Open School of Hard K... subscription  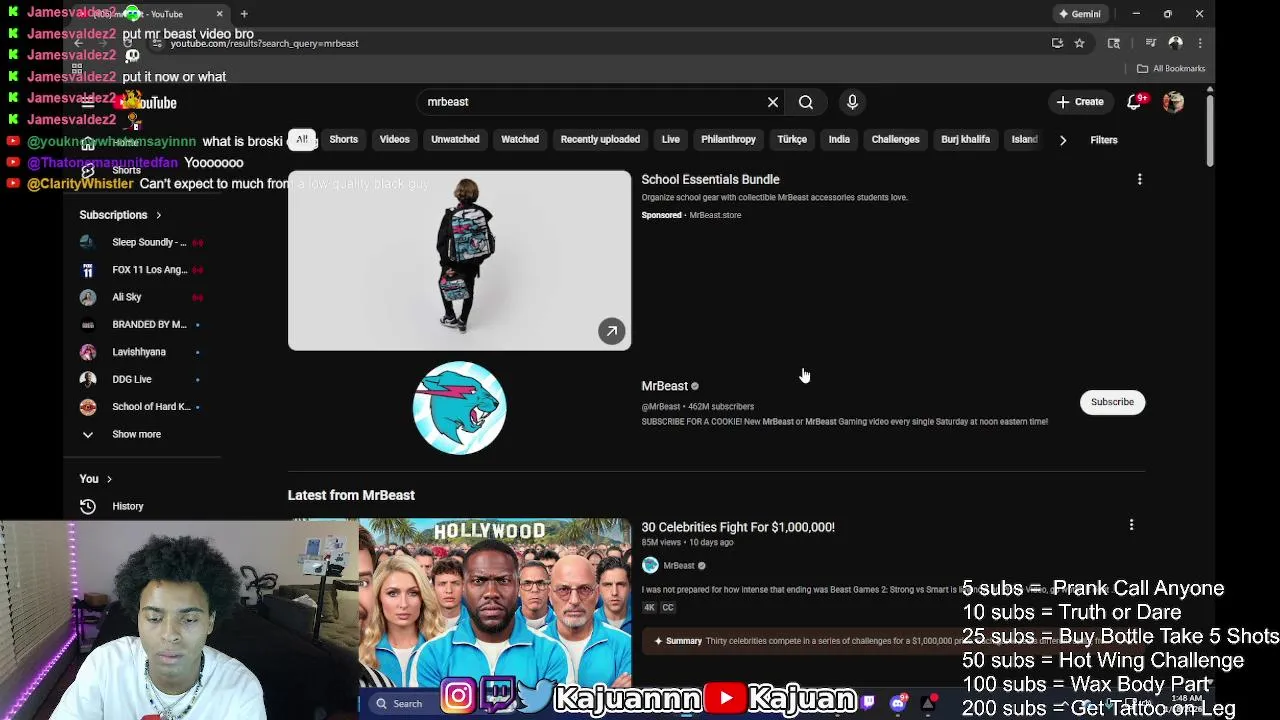[140, 407]
